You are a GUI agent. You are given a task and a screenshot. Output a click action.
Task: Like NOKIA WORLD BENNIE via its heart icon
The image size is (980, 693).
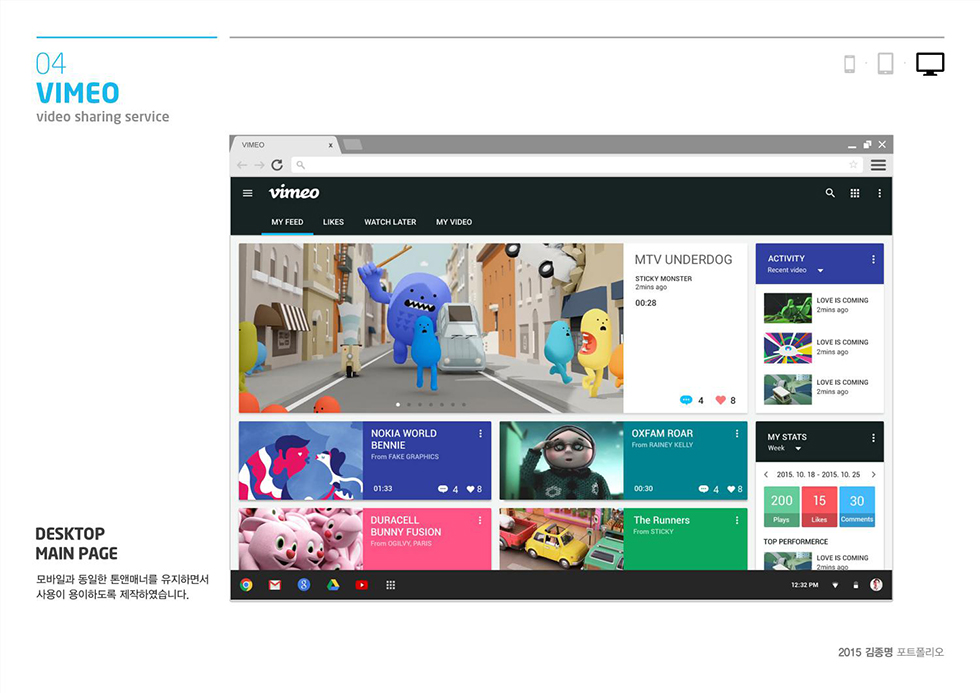pyautogui.click(x=473, y=489)
